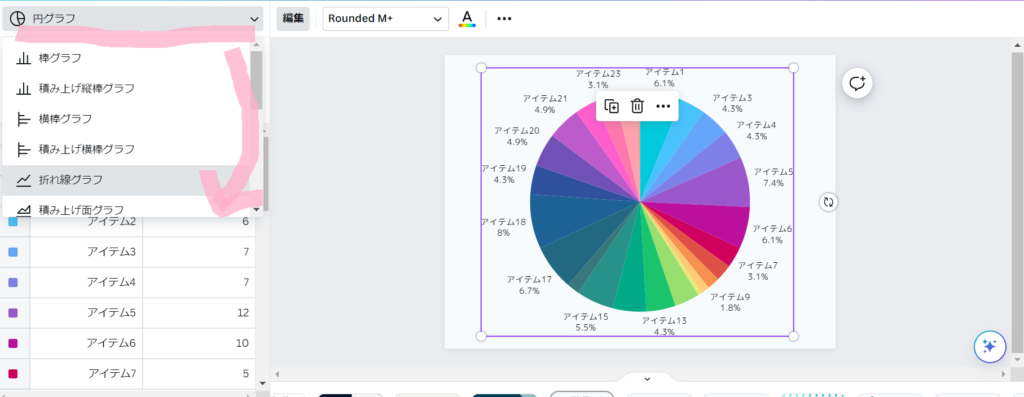Open more options on the chart's floating toolbar
Screen dimensions: 1024x397
coord(663,106)
